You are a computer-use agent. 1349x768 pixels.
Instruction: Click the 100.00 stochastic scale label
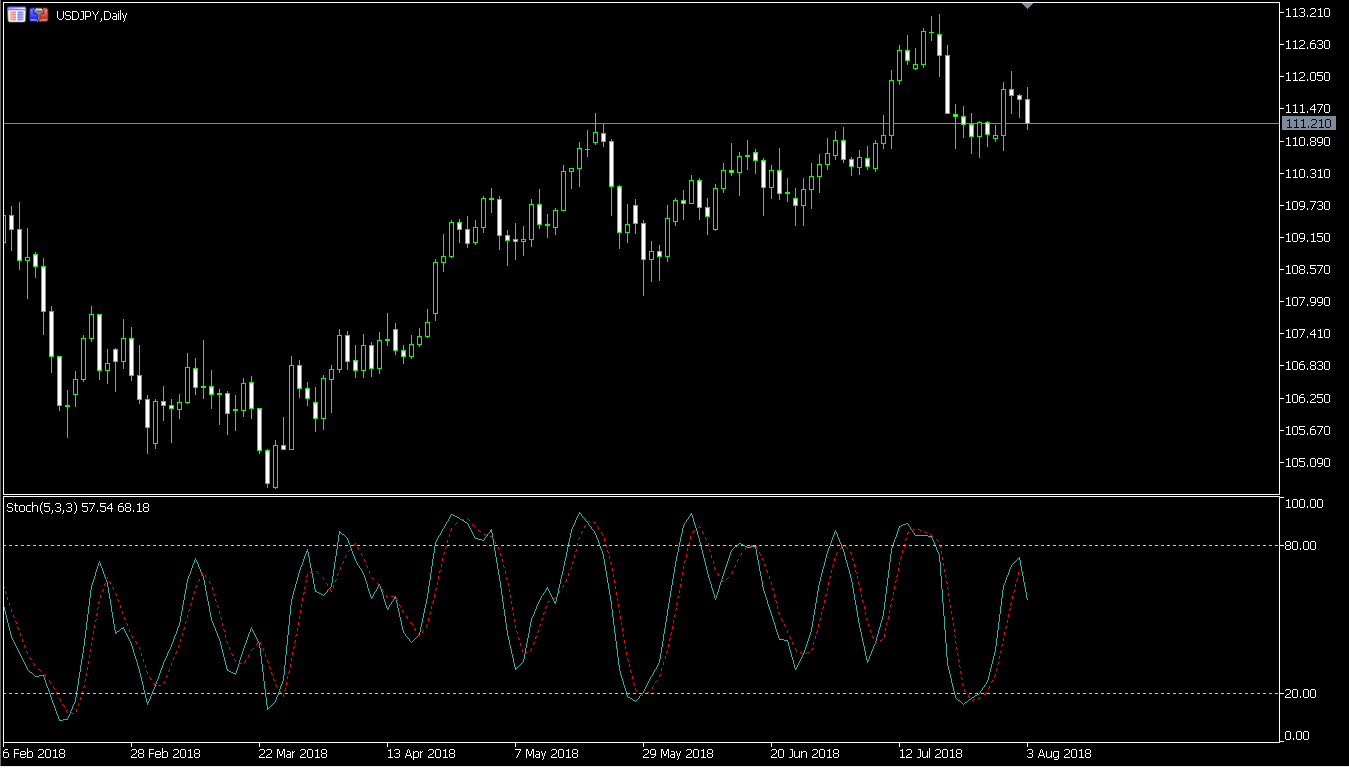[x=1306, y=504]
